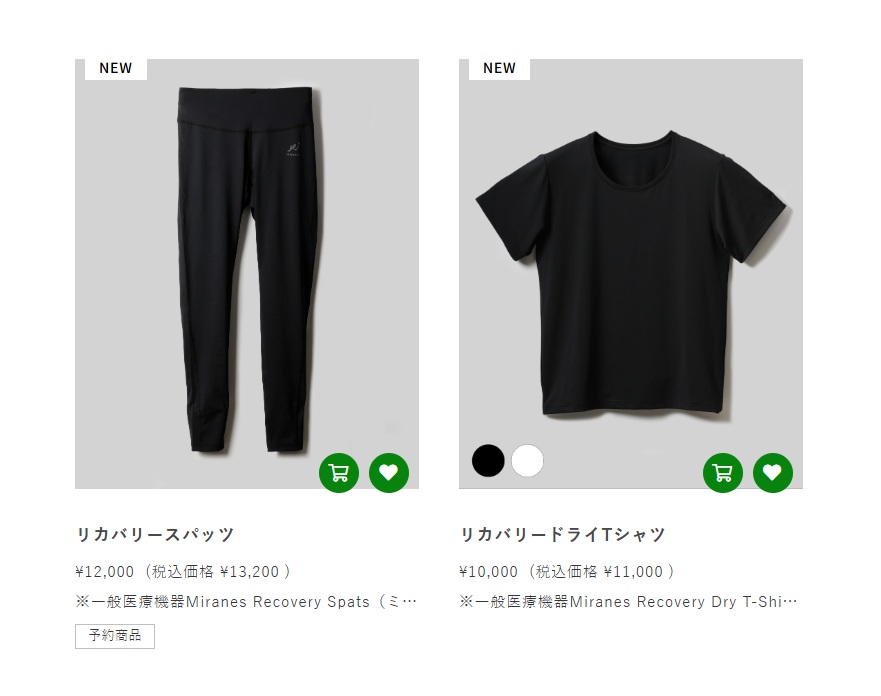The image size is (881, 696).
Task: Favorite the dry T-shirt with the heart
Action: [x=773, y=472]
